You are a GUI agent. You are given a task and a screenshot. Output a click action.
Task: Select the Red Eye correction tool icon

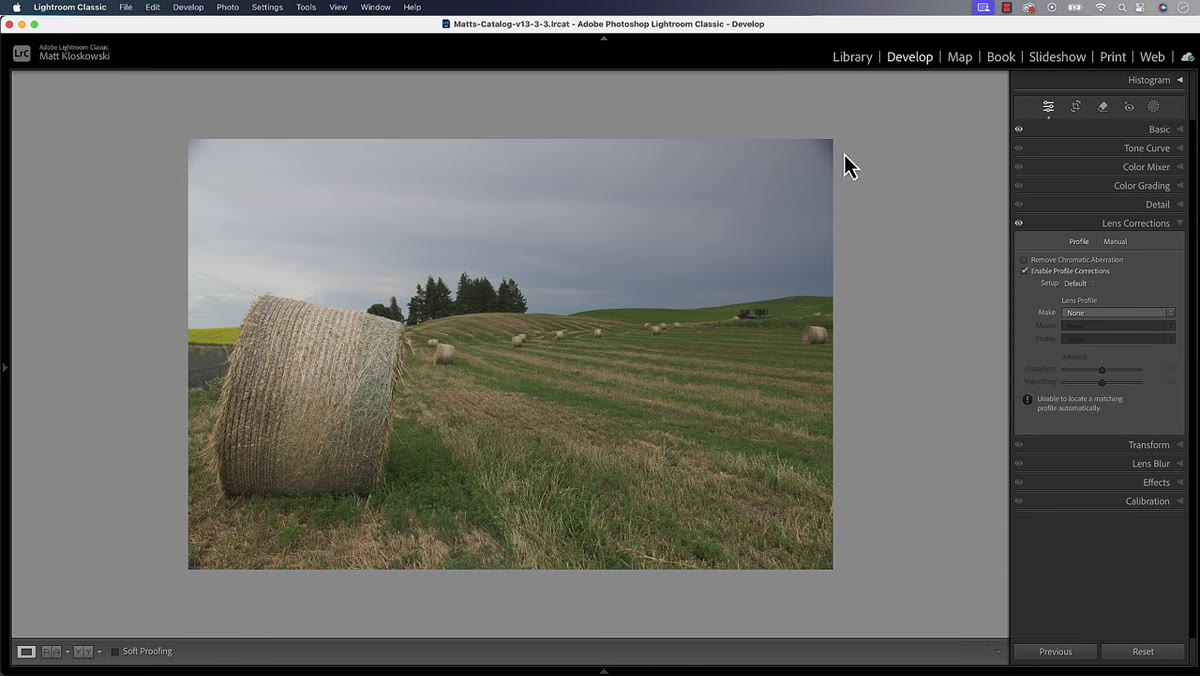click(x=1129, y=106)
